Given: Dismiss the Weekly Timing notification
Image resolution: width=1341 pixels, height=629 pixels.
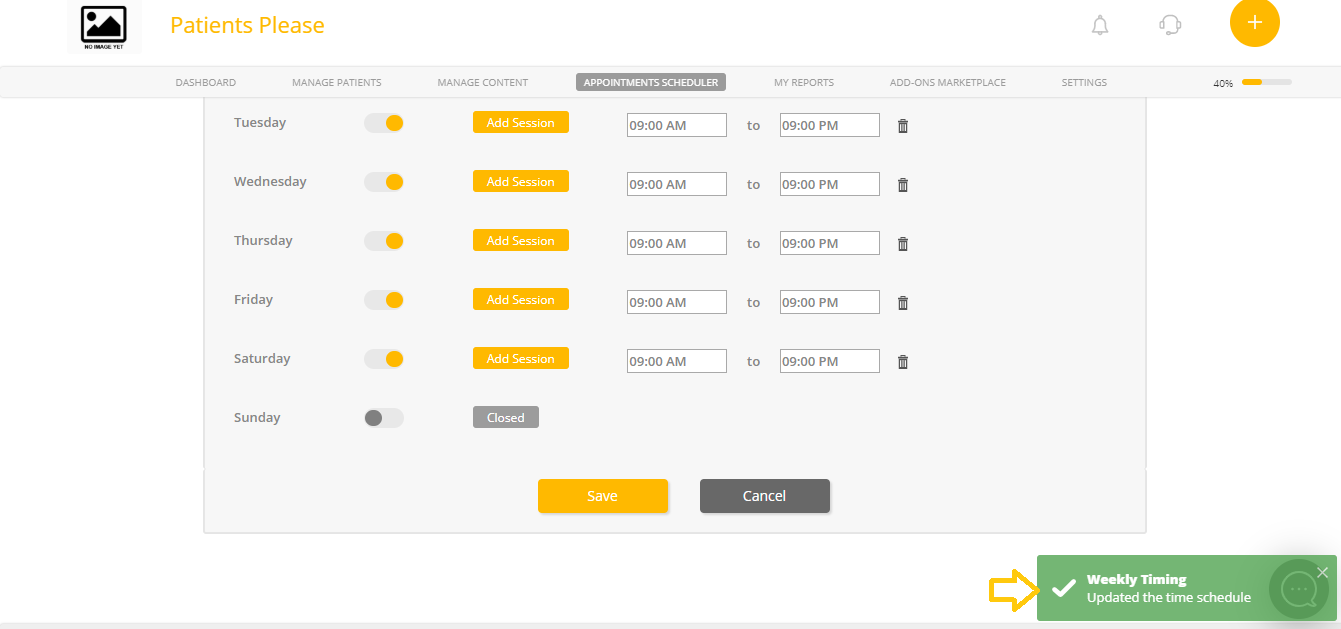Looking at the screenshot, I should coord(1323,572).
